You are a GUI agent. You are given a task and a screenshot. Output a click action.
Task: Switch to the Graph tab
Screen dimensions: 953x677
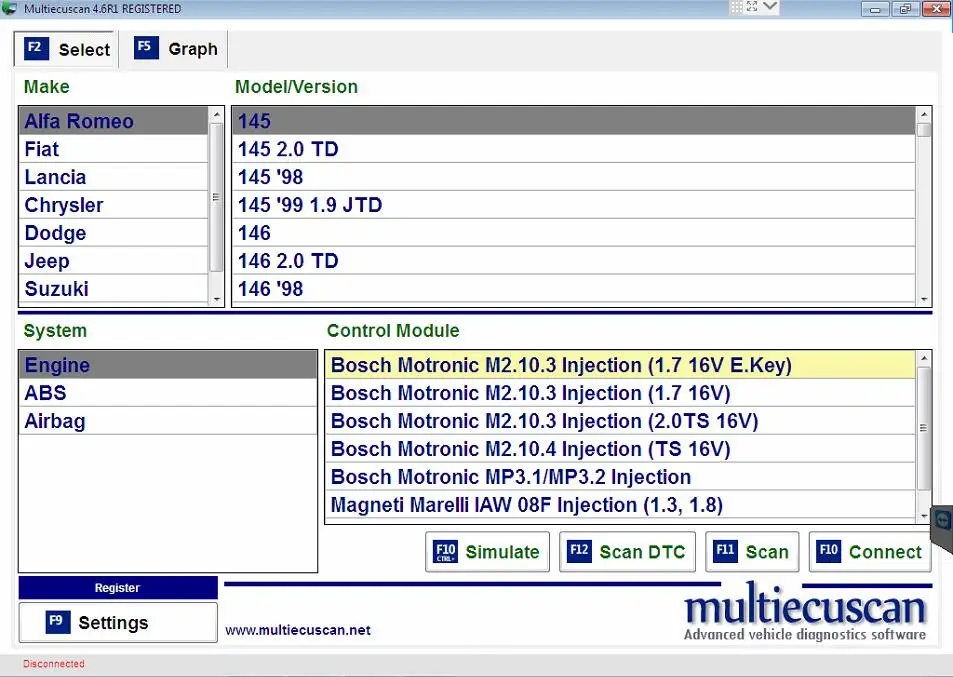175,49
